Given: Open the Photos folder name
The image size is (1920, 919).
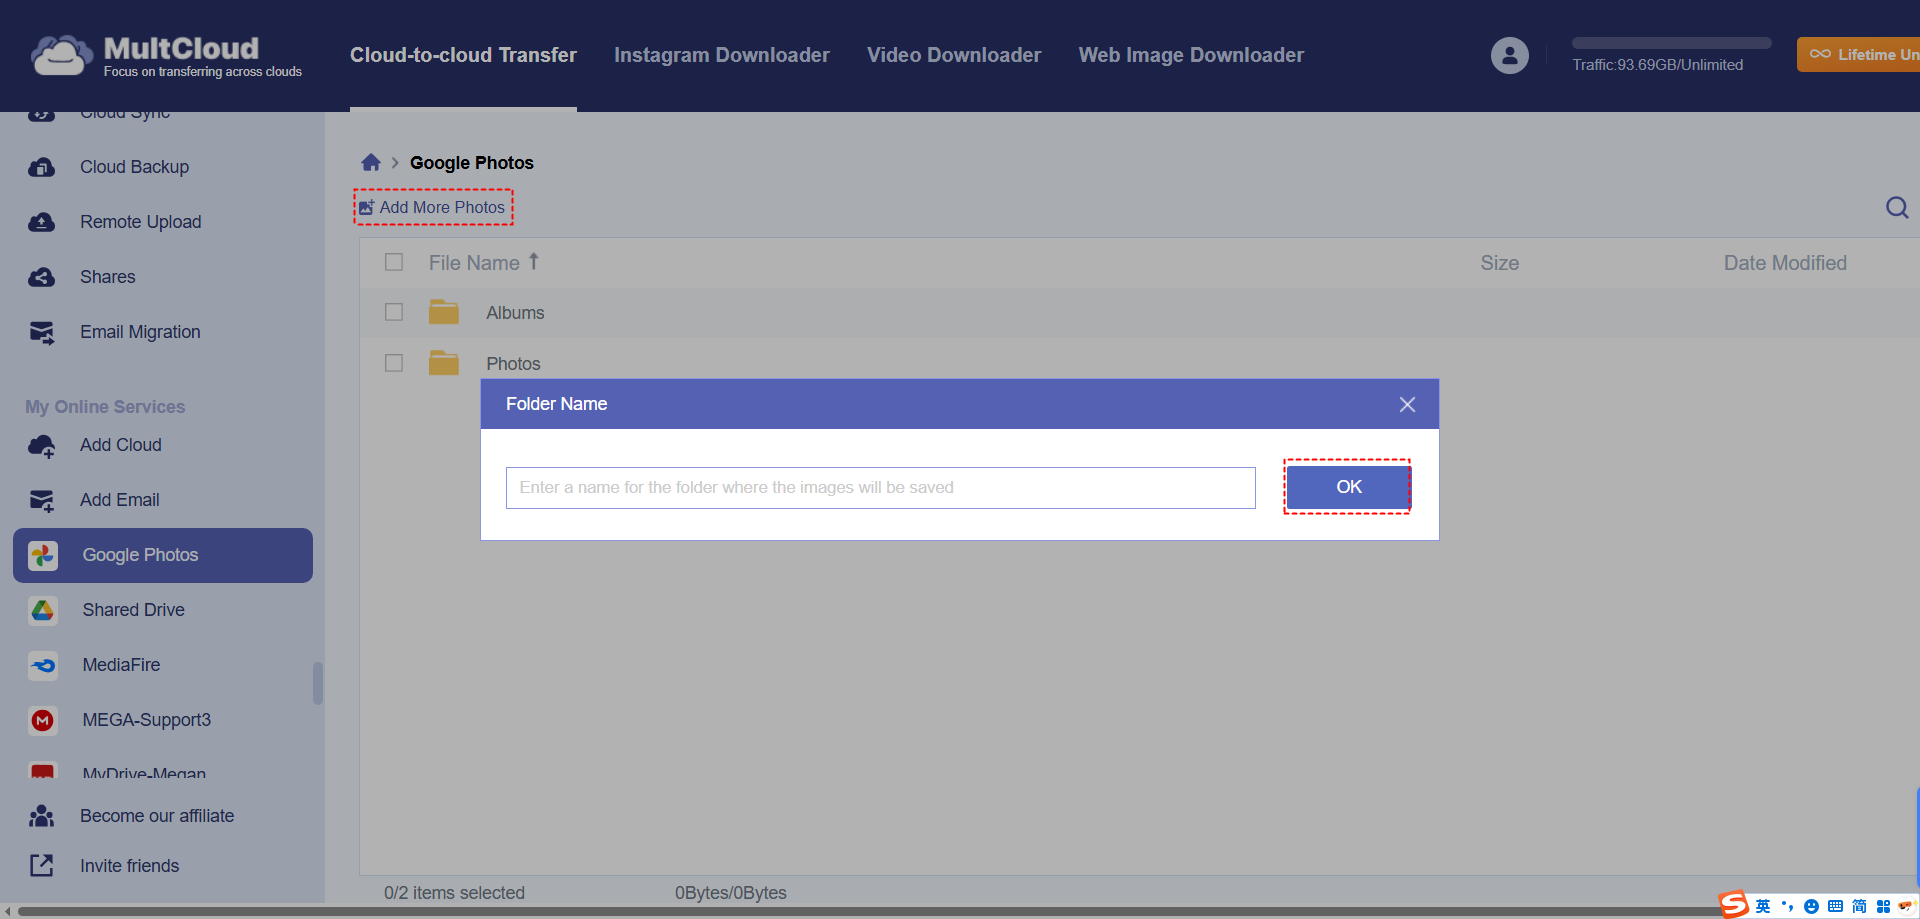Looking at the screenshot, I should coord(513,364).
